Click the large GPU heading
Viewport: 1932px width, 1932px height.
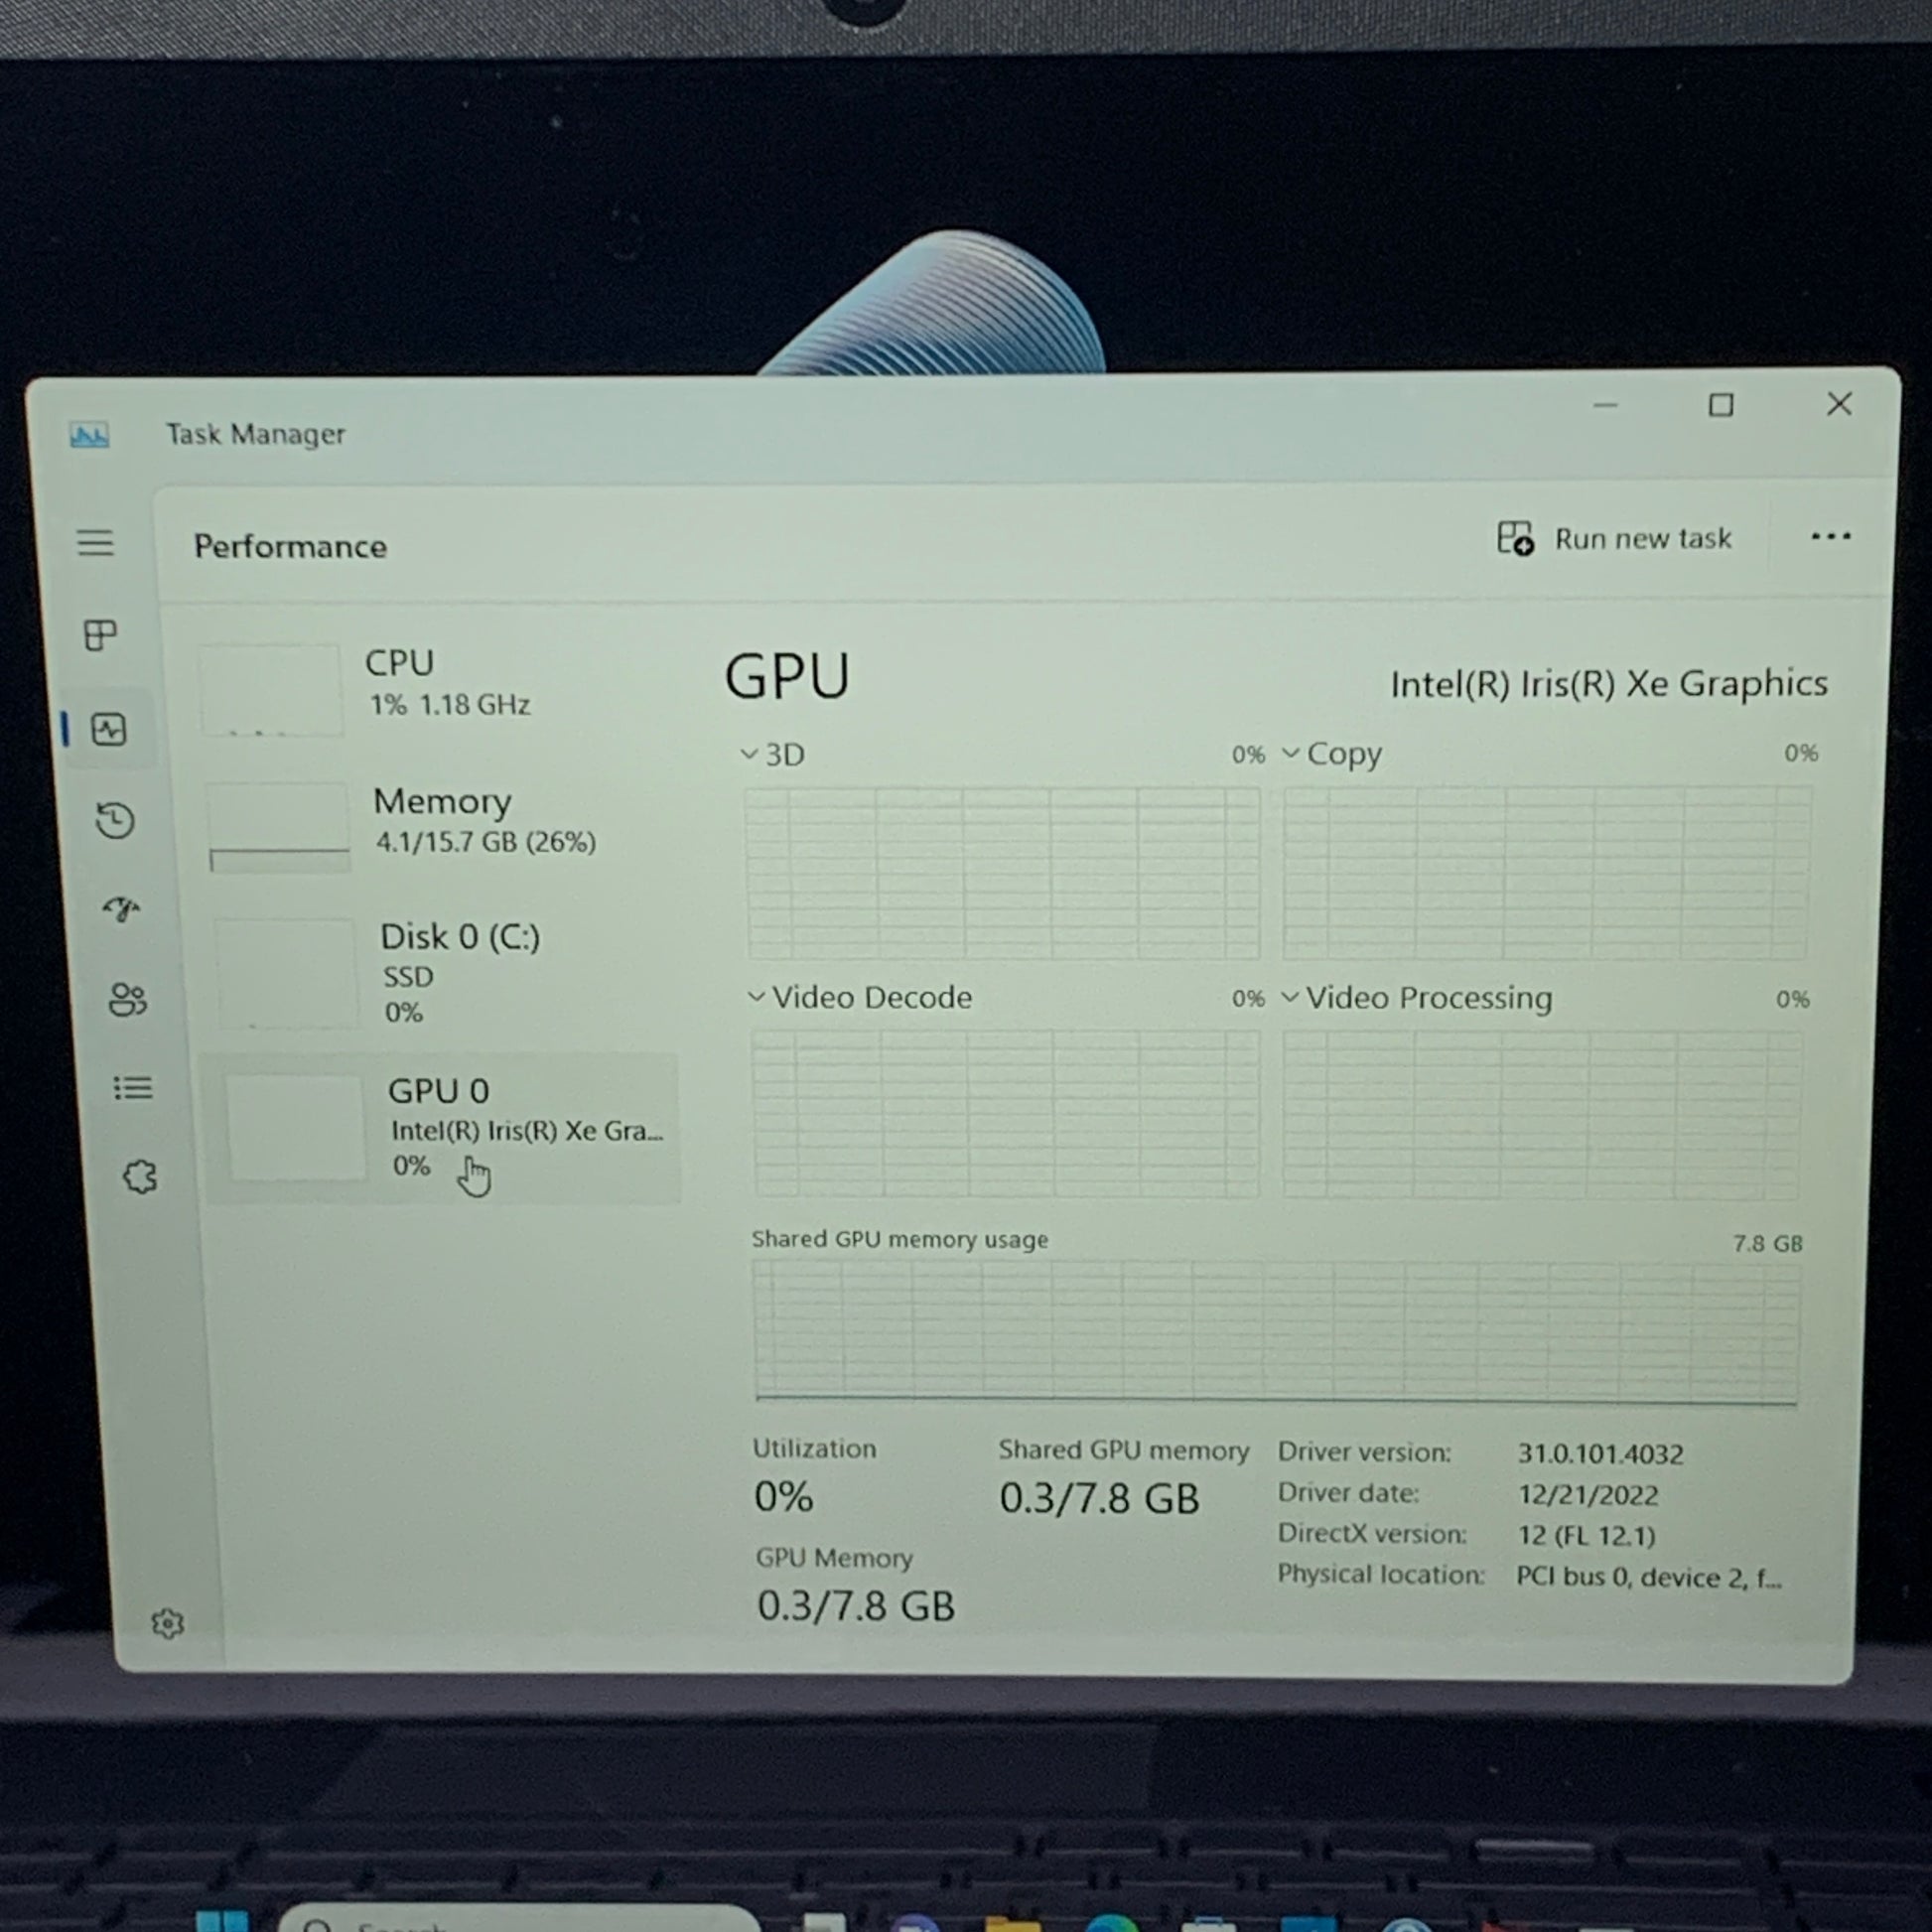click(787, 677)
